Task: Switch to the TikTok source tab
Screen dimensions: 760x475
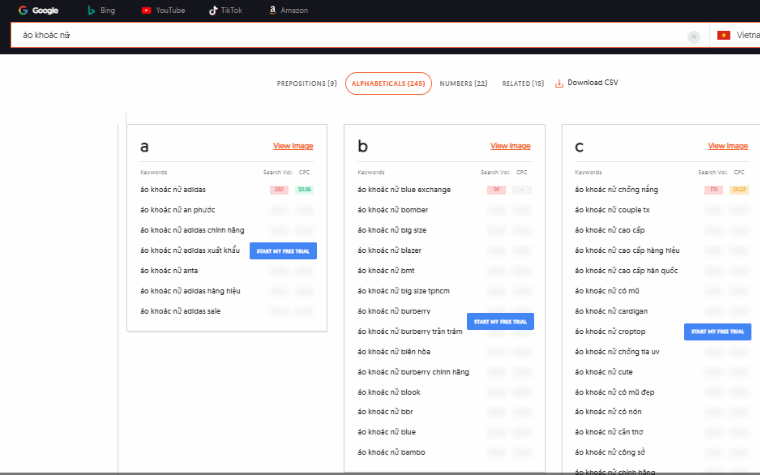Action: coord(225,10)
